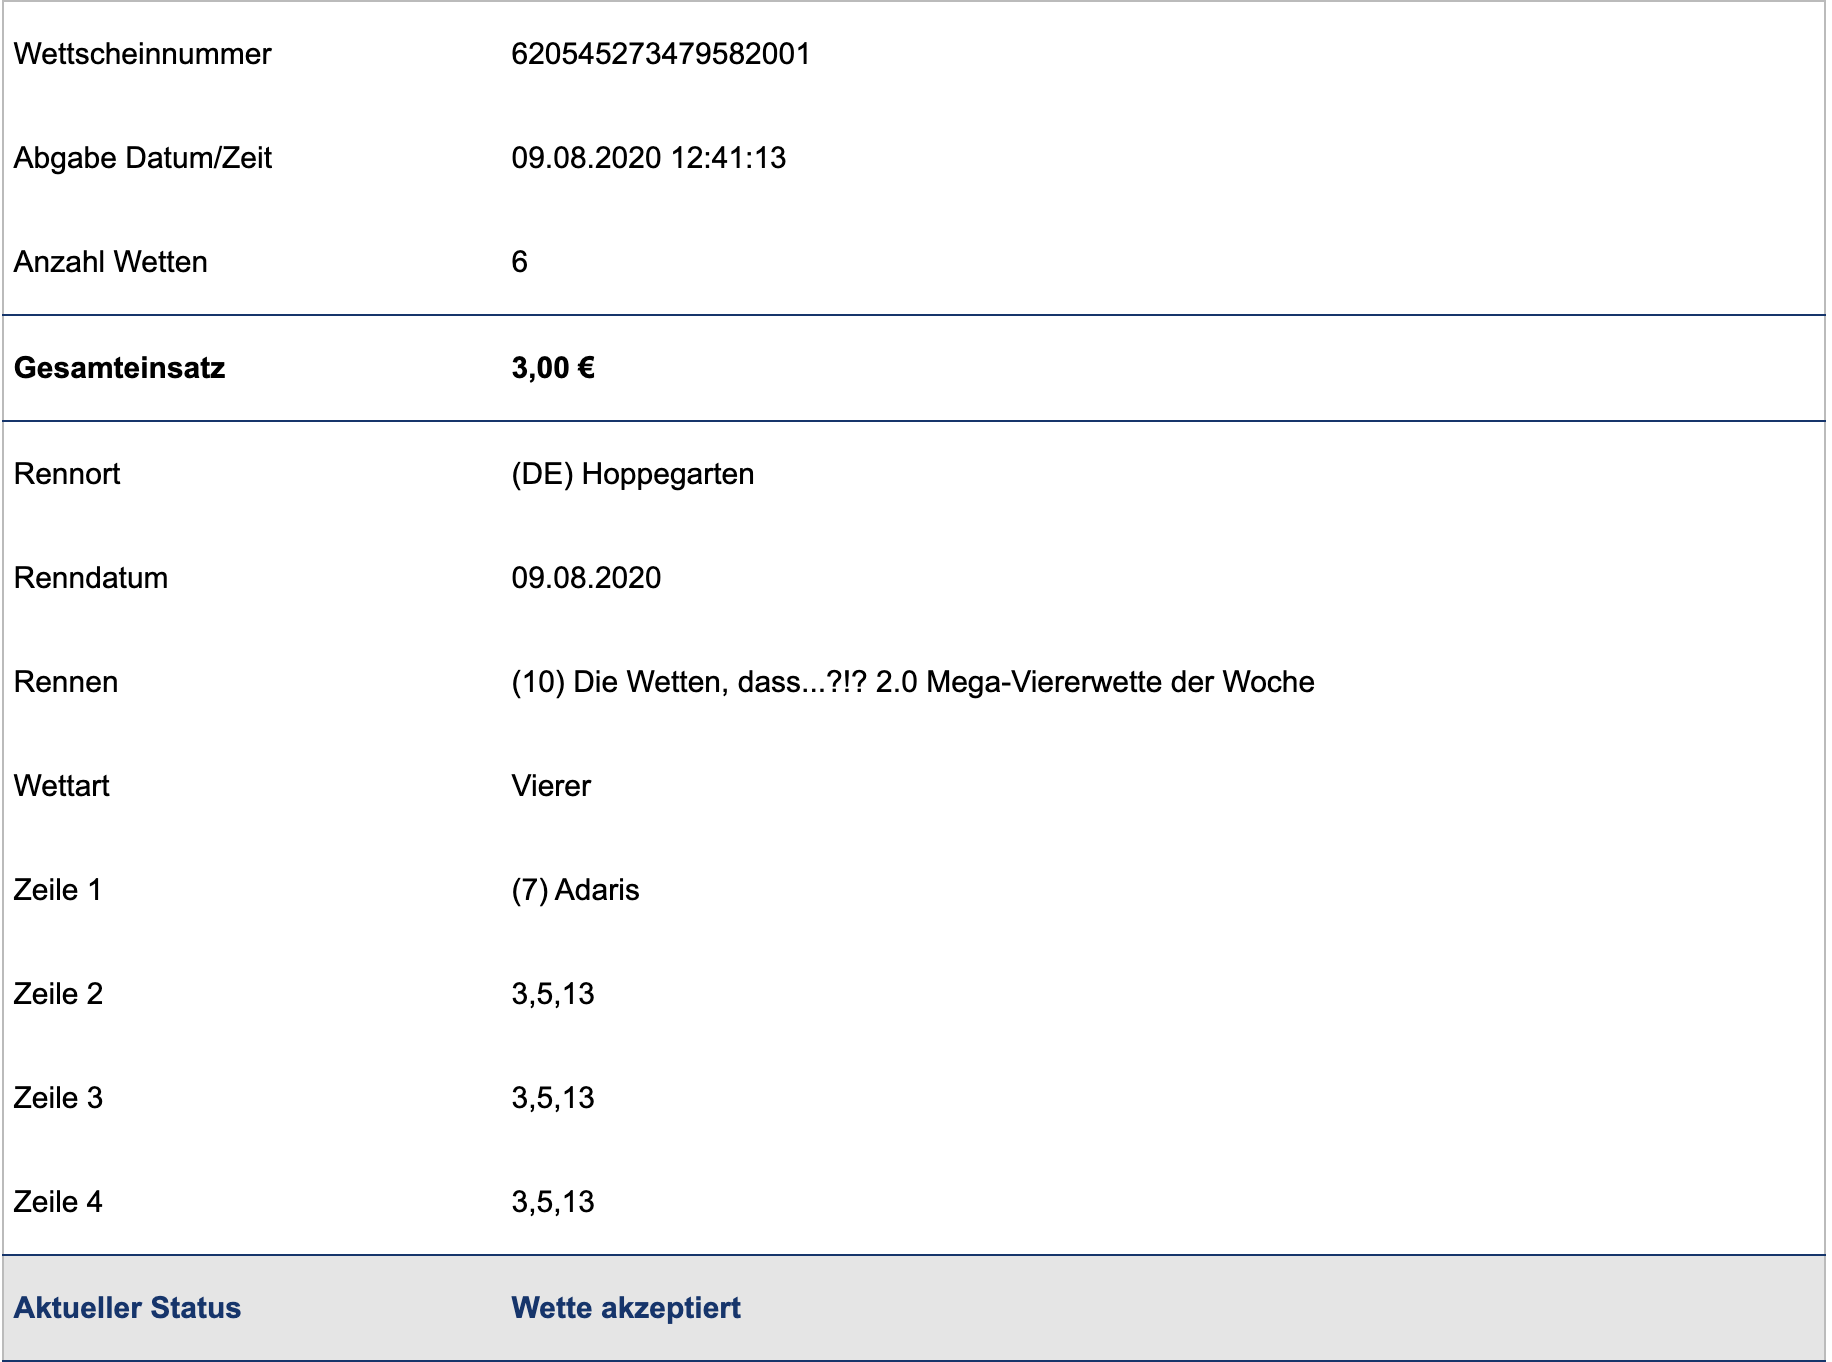Select the venue (DE) Hoppegarten
The image size is (1832, 1362).
[632, 474]
